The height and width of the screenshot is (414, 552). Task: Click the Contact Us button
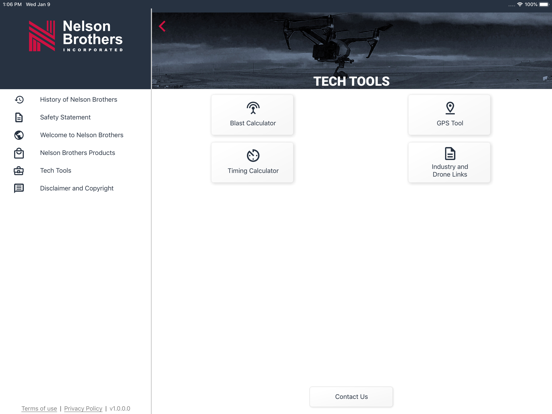(351, 397)
